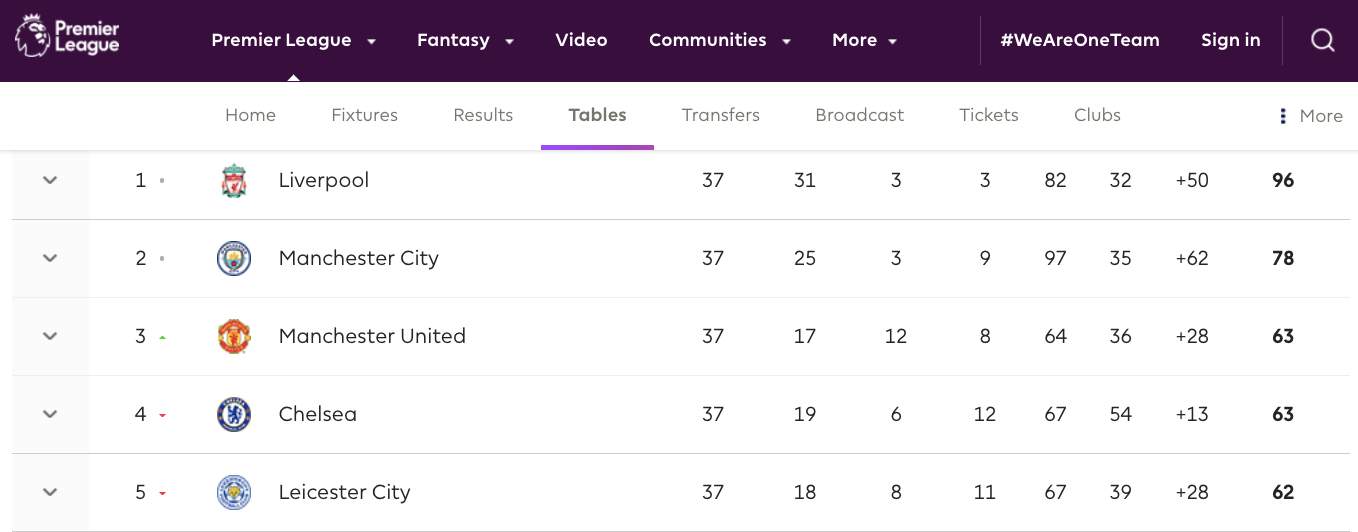Open the Premier League dropdown menu
Screen dimensions: 1358x532
coord(293,41)
